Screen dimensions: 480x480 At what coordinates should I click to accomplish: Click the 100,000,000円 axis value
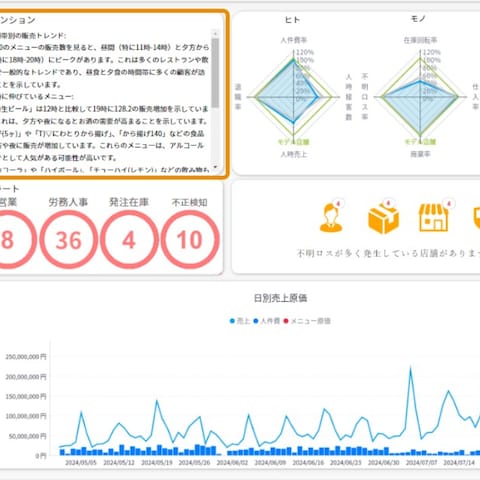(x=26, y=416)
